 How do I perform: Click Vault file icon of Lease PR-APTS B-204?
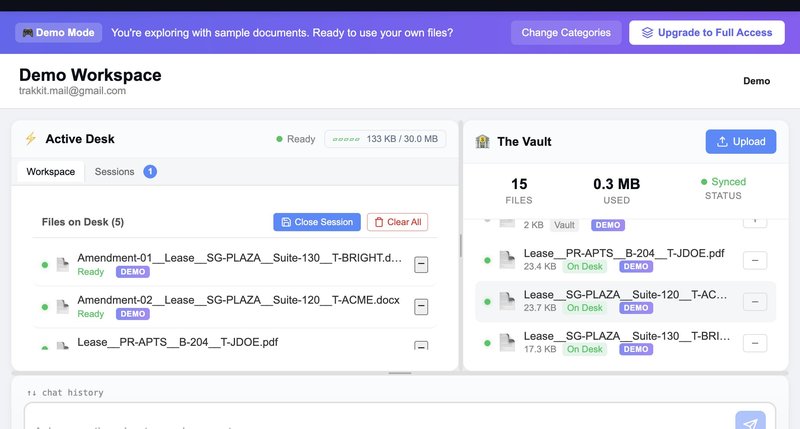coord(507,260)
